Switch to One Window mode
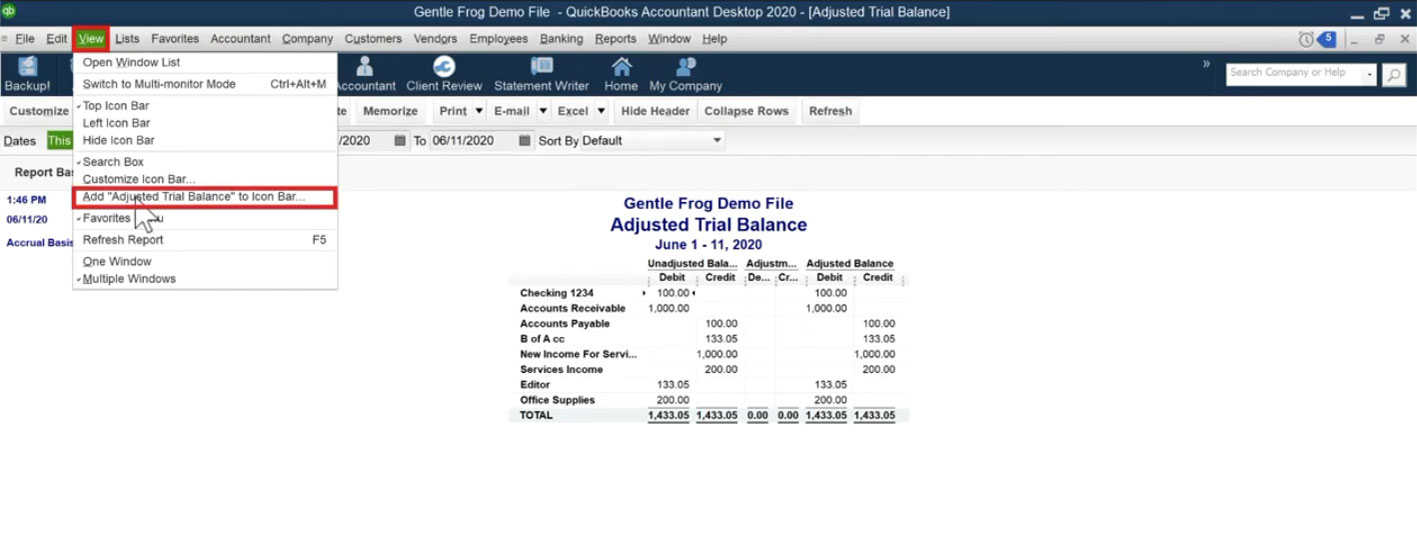 [x=117, y=262]
